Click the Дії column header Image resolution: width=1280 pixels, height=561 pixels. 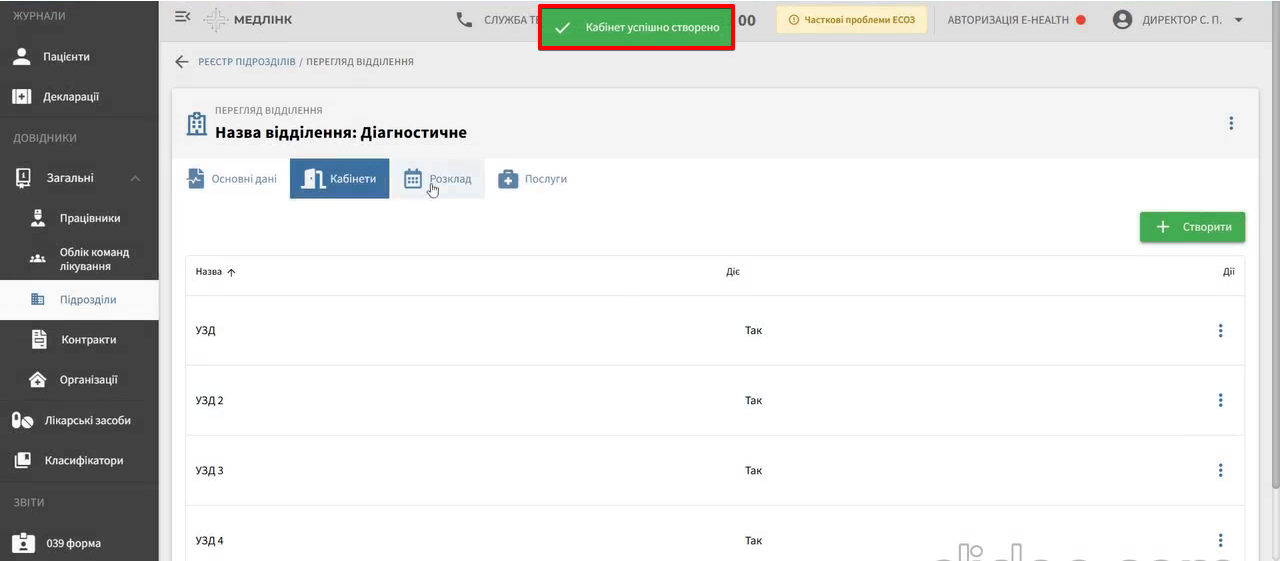(x=1228, y=272)
